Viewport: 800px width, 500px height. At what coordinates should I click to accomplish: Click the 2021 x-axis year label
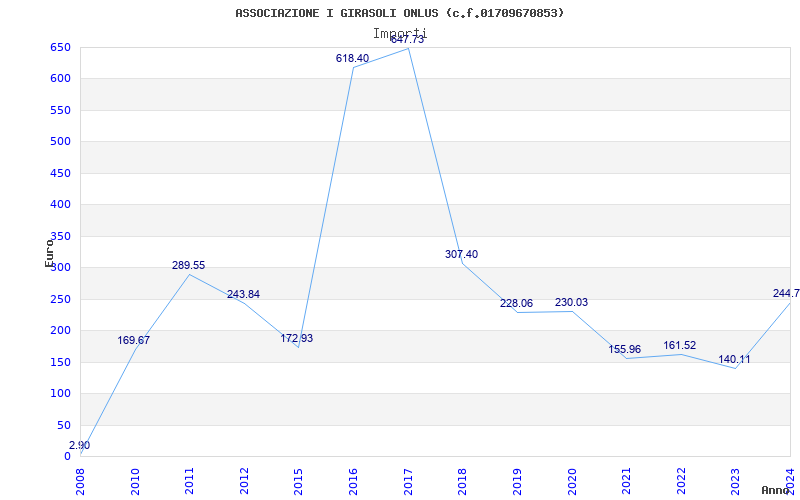(627, 481)
